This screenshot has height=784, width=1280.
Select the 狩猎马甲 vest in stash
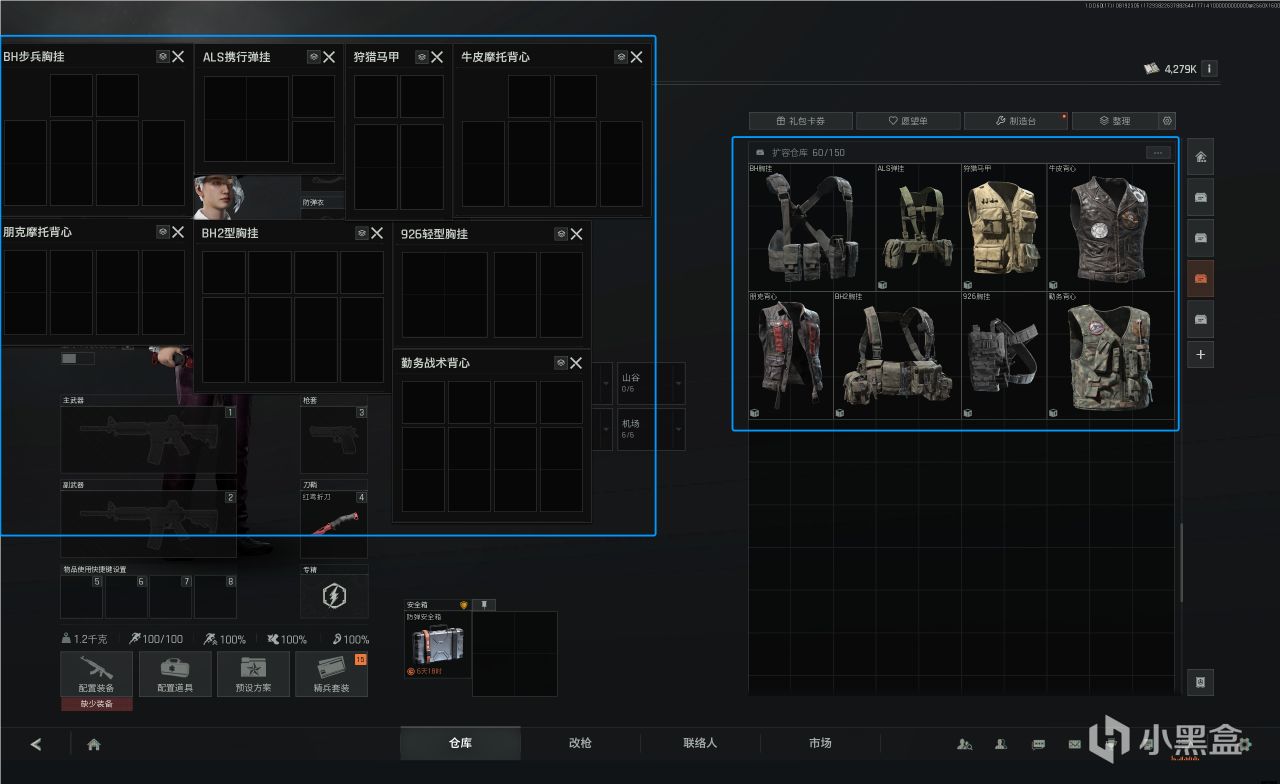point(1003,227)
